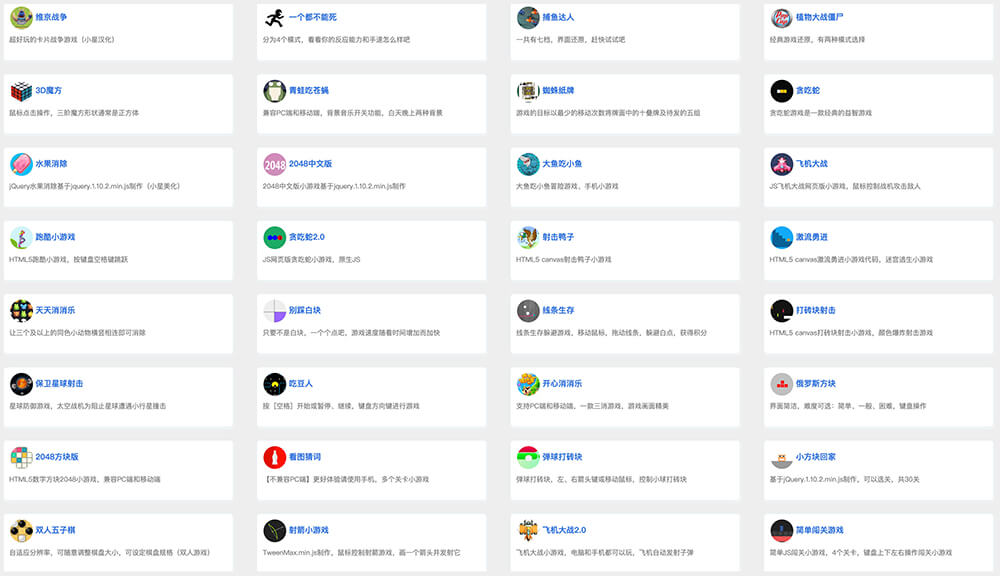Viewport: 1000px width, 576px height.
Task: Open the 大鱼吃小鱼 game link
Action: [561, 164]
